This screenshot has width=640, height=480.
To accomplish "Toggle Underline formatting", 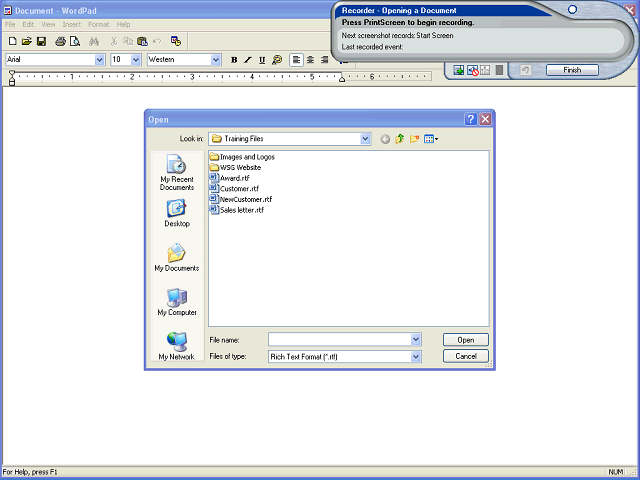I will click(262, 60).
